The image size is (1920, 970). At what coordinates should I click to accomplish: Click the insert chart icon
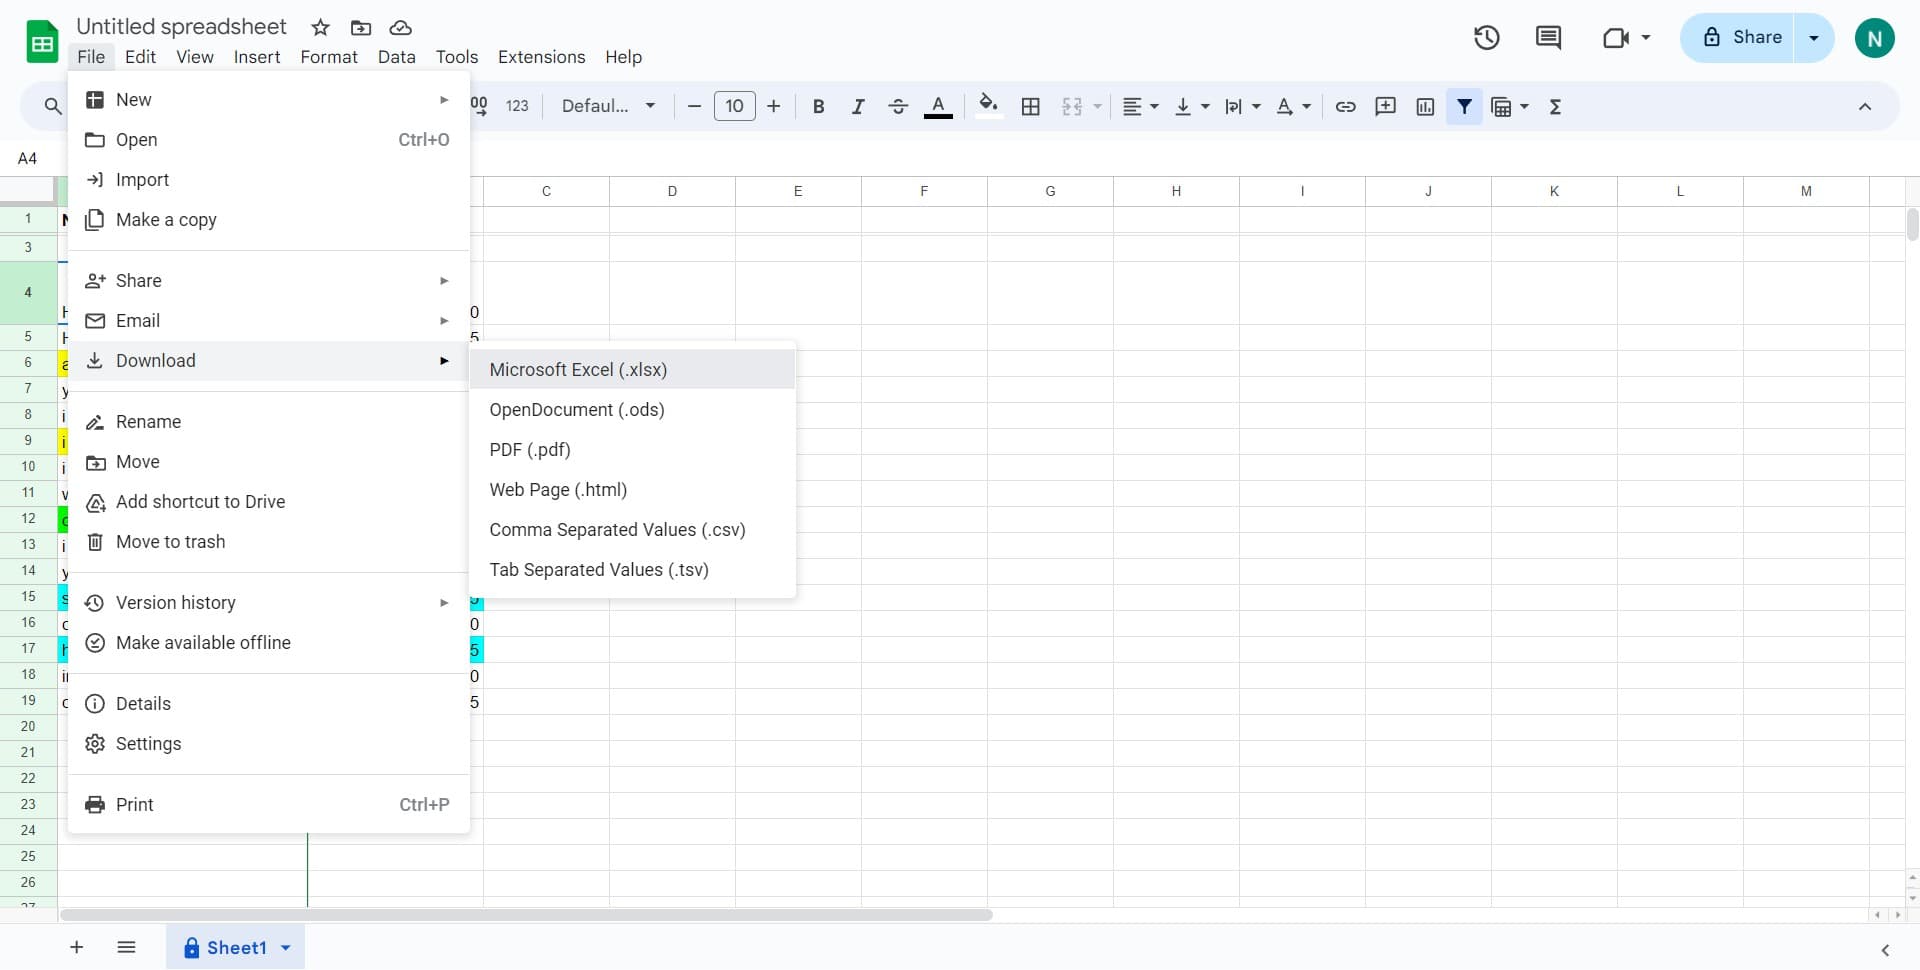(x=1425, y=107)
